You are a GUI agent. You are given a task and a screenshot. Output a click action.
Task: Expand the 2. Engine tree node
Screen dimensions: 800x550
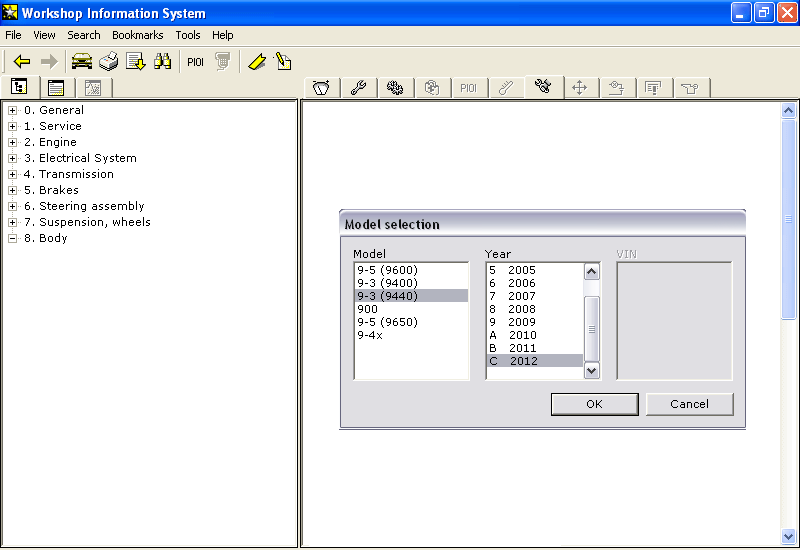tap(12, 142)
